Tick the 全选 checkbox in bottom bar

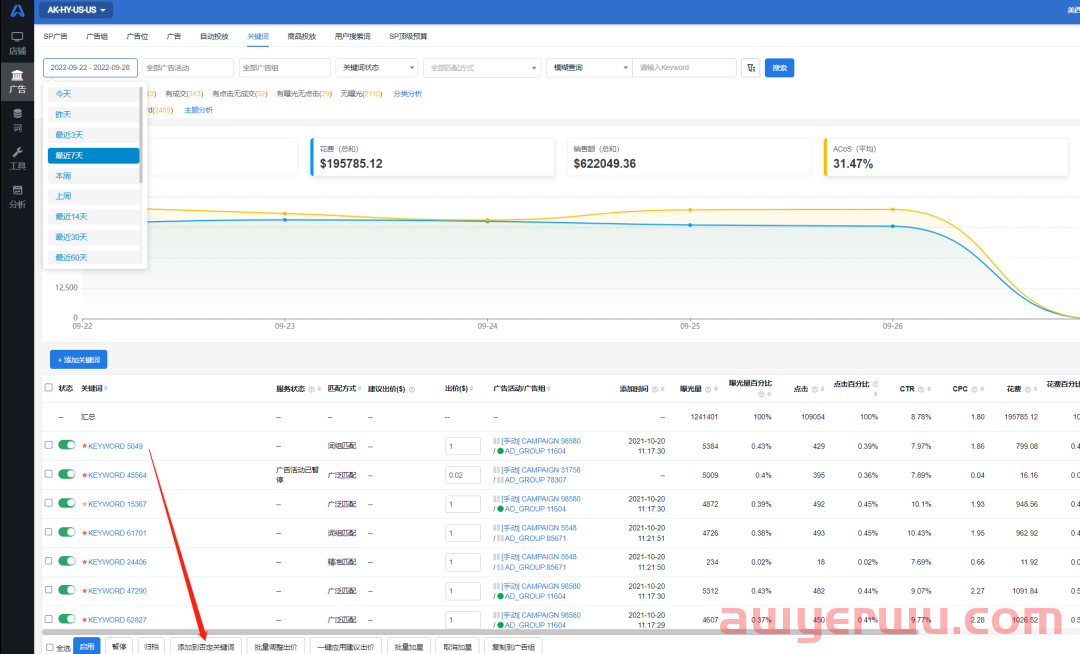point(50,647)
